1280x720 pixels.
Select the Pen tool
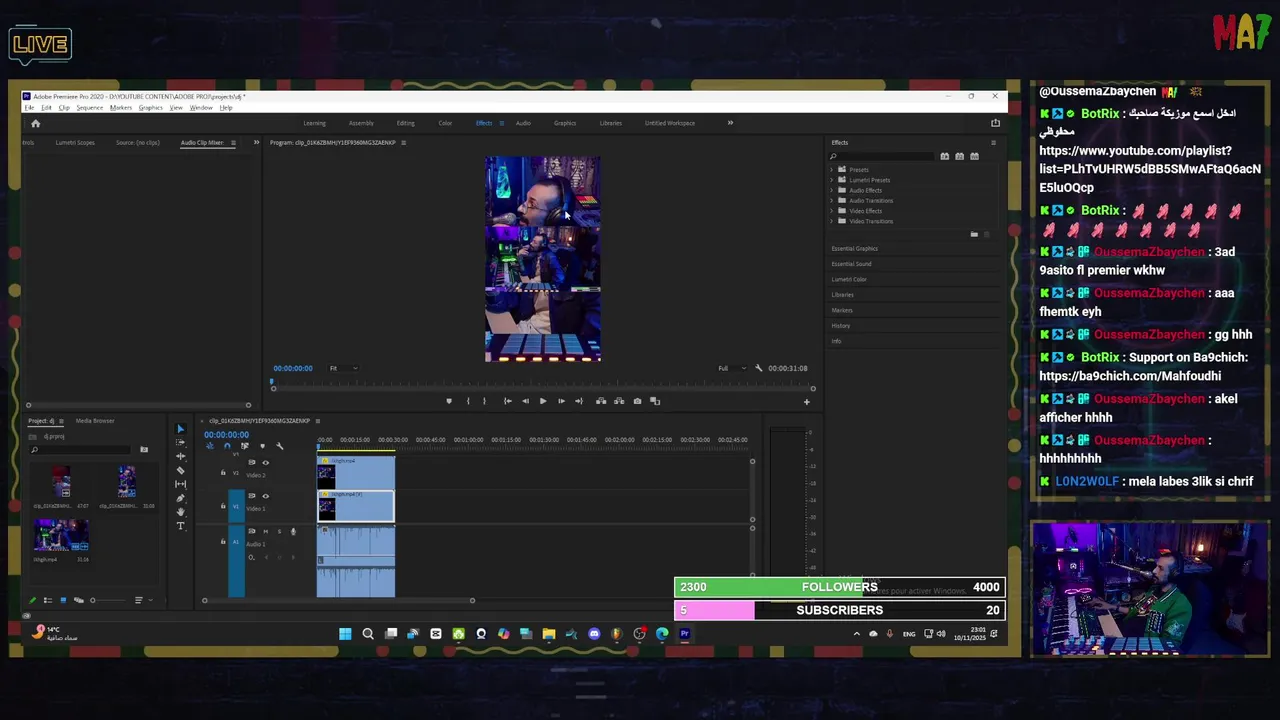pyautogui.click(x=180, y=498)
